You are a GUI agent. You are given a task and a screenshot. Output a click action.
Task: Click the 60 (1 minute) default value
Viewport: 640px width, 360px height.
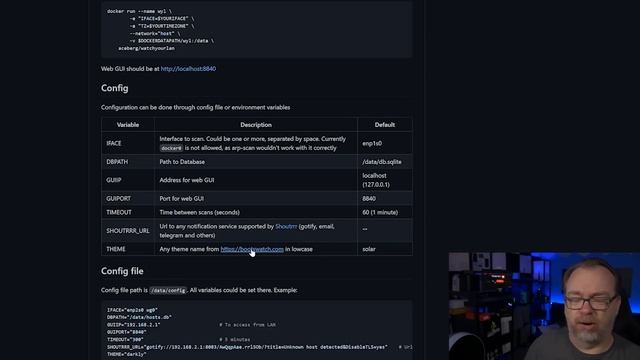[x=380, y=212]
